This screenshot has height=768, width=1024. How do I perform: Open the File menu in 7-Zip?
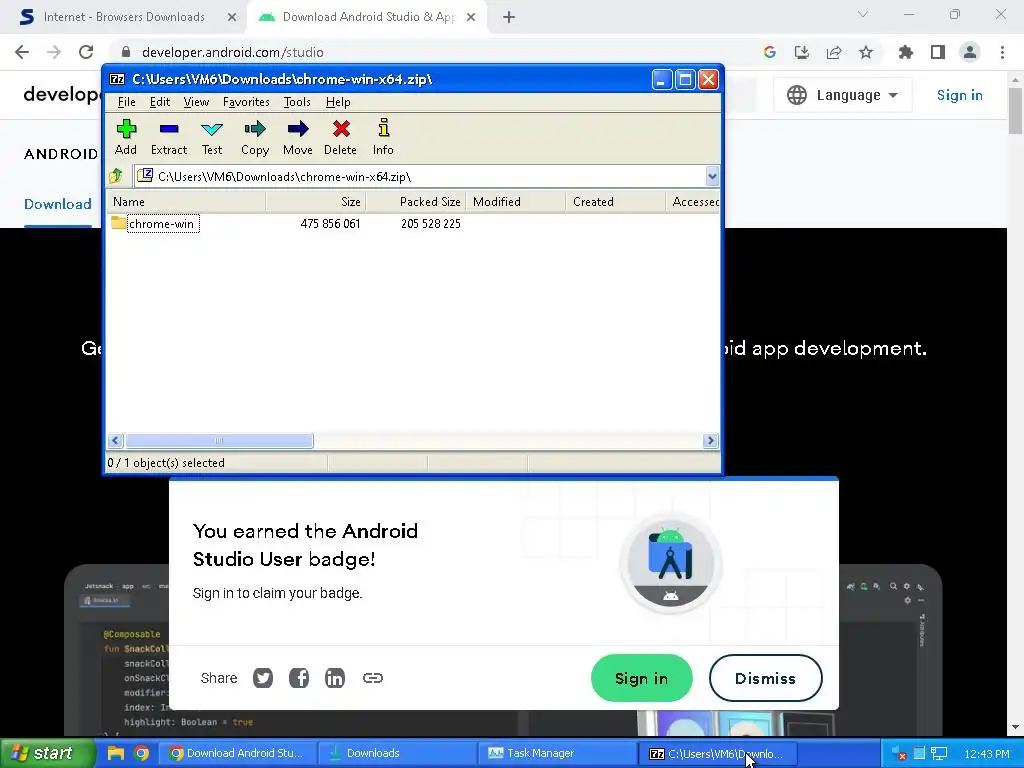click(127, 102)
